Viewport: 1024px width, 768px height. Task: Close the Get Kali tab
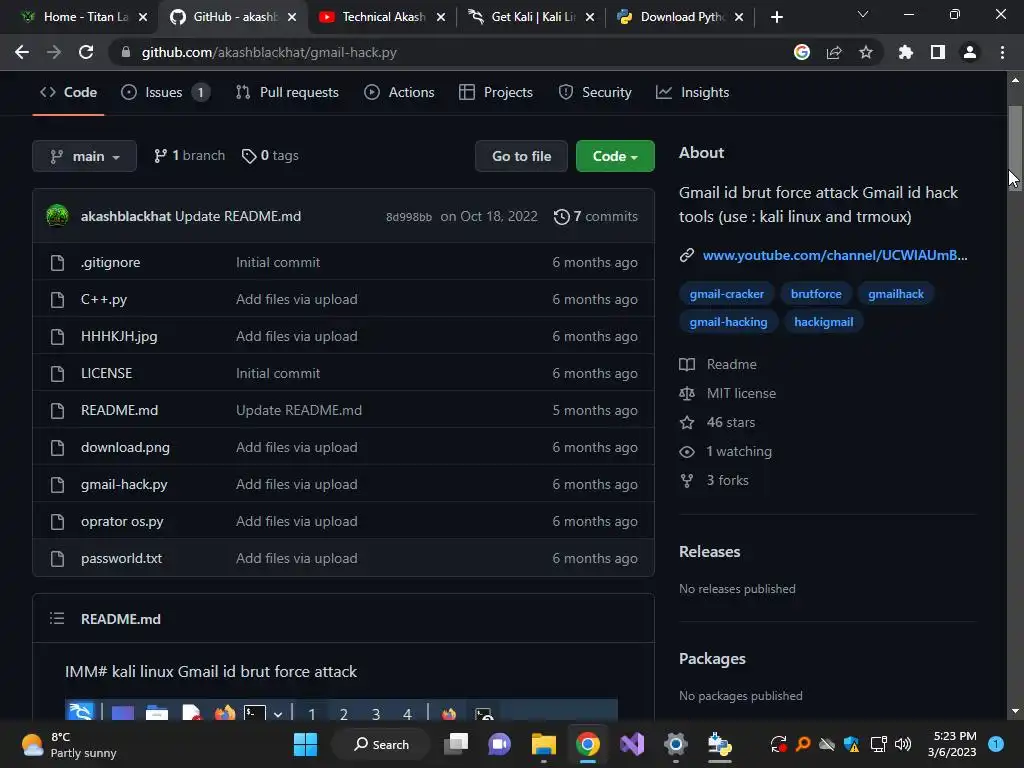coord(590,17)
